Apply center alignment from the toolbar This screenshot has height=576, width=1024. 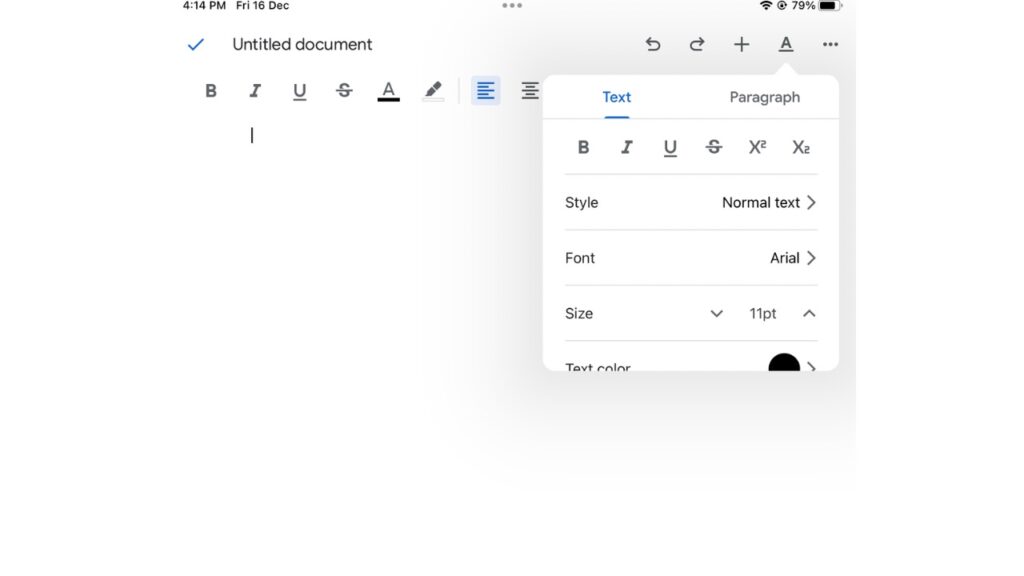(x=530, y=90)
